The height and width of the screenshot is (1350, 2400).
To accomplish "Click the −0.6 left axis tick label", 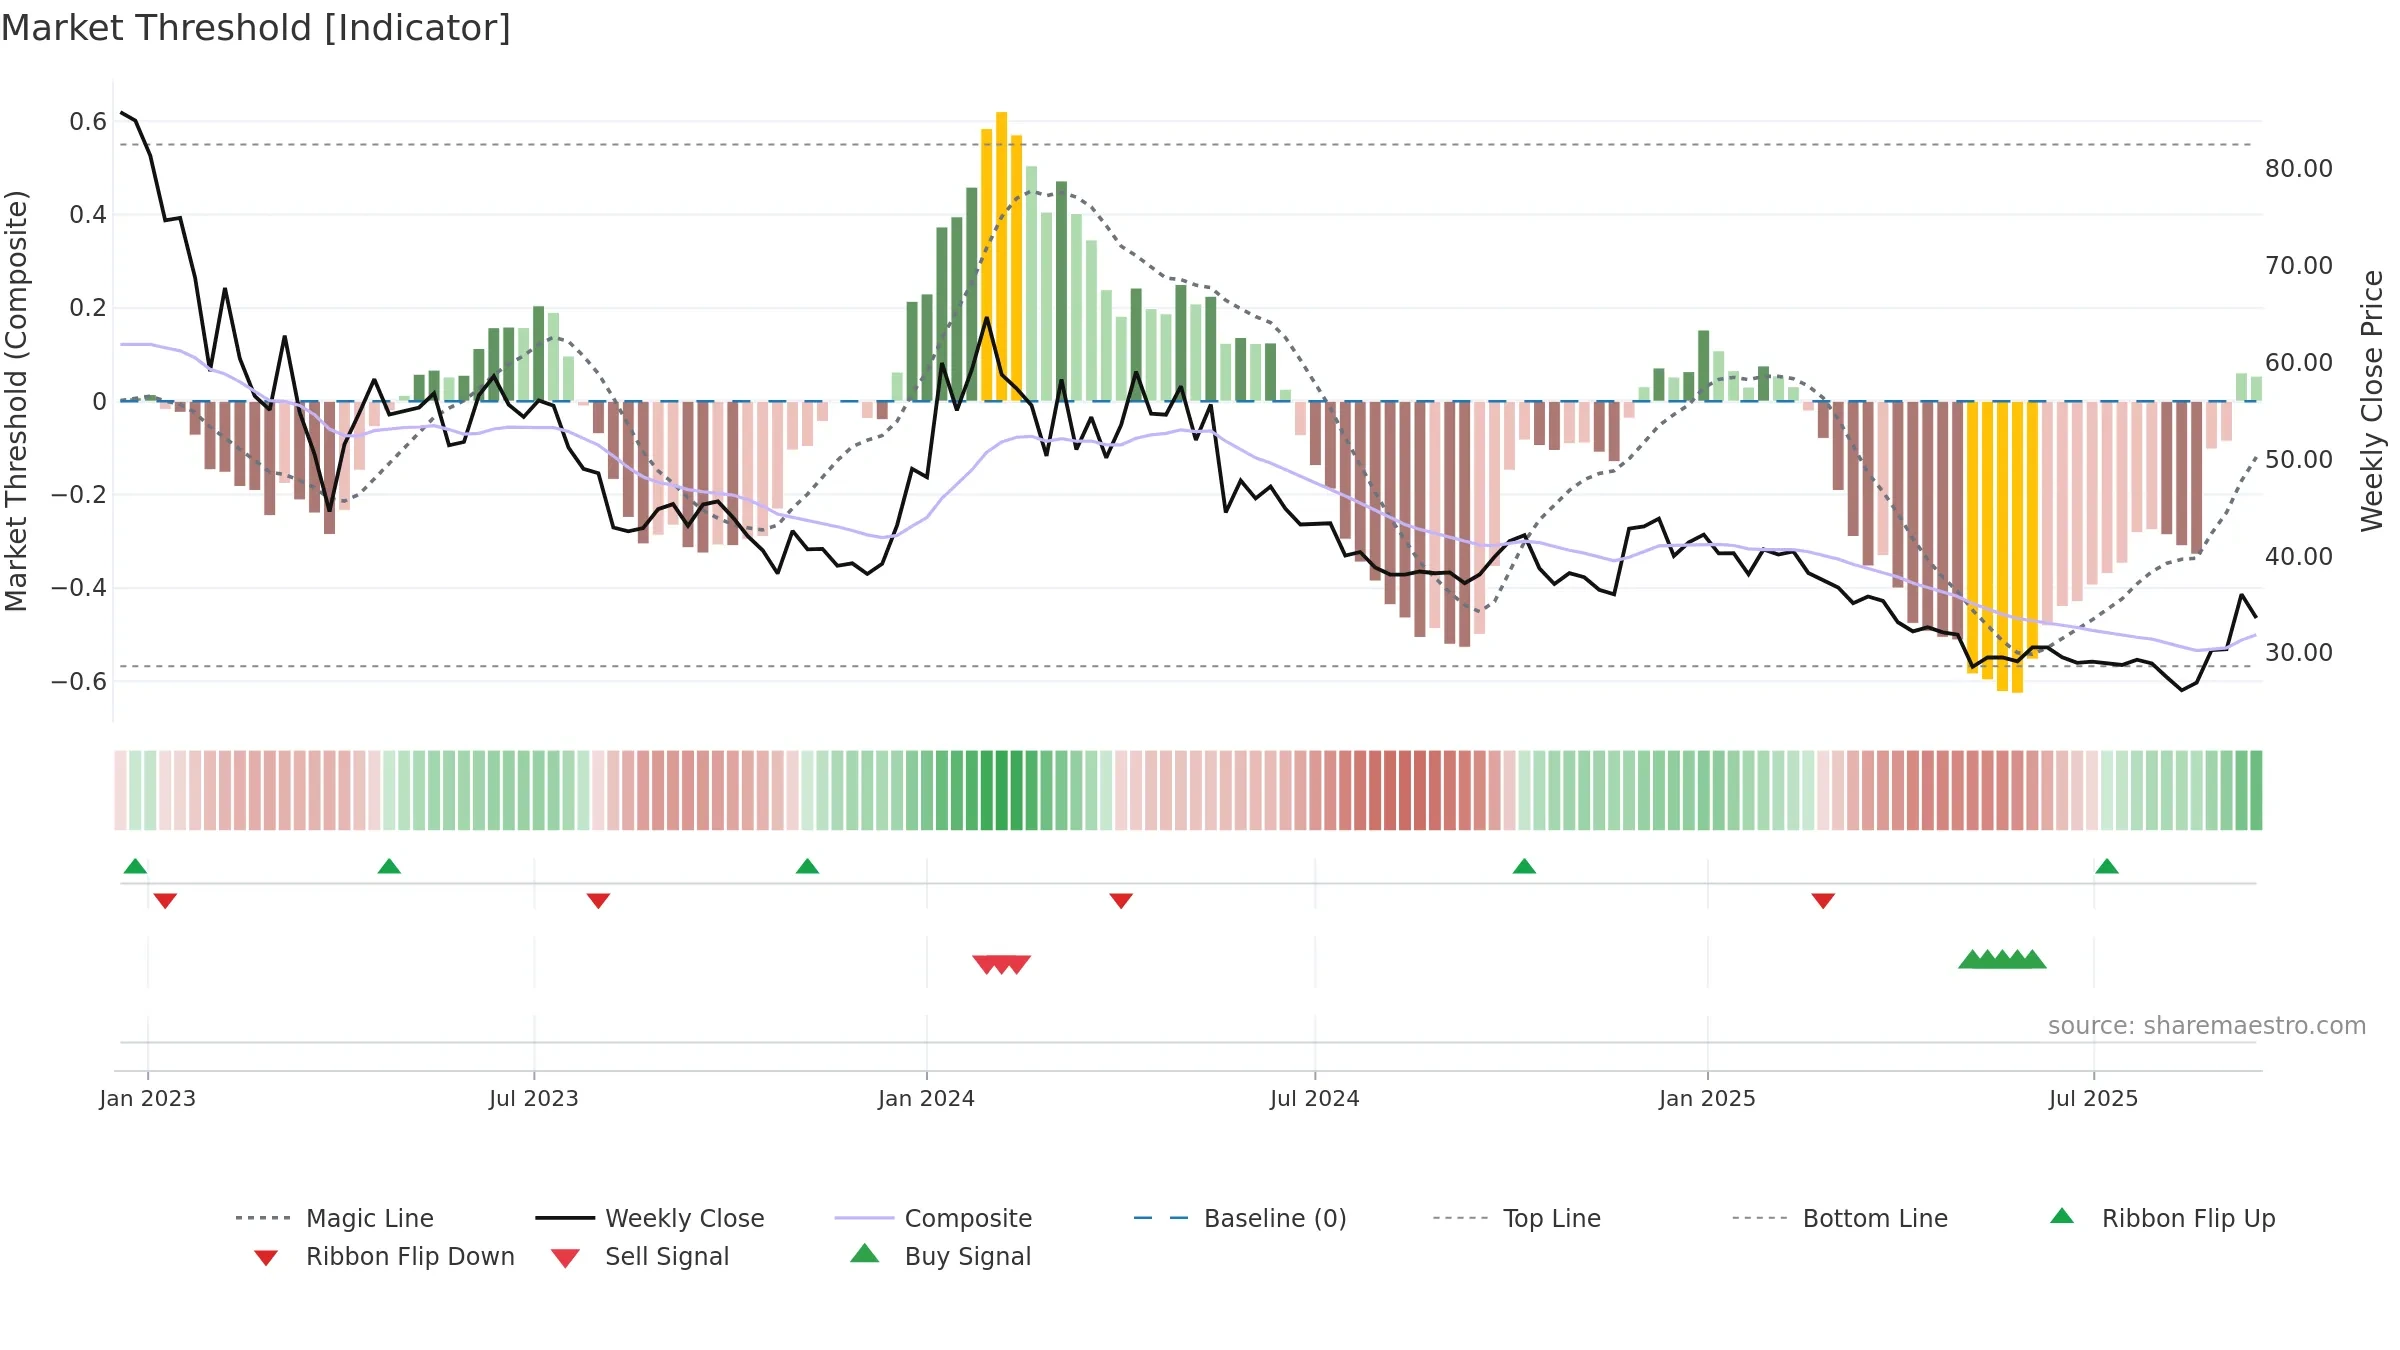I will (x=79, y=681).
